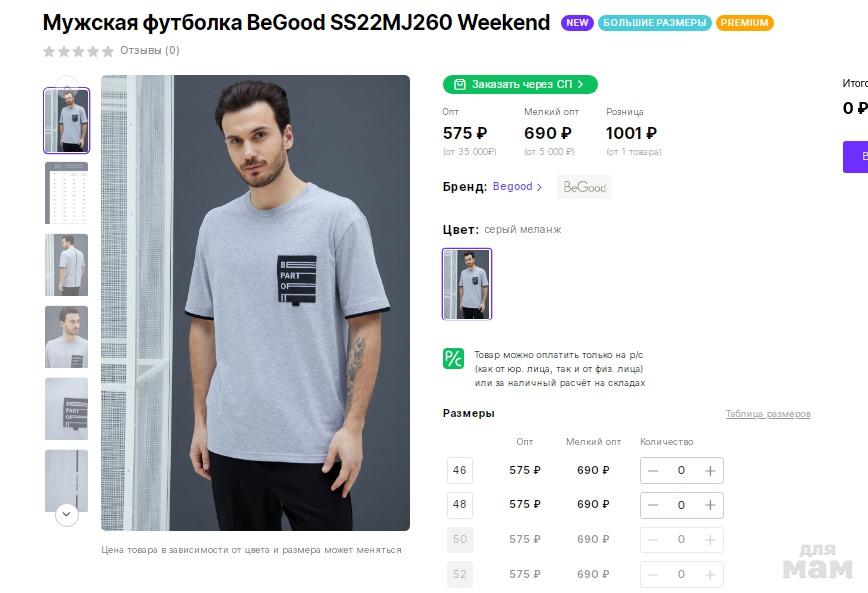
Task: Click the star rating icons
Action: [x=79, y=51]
